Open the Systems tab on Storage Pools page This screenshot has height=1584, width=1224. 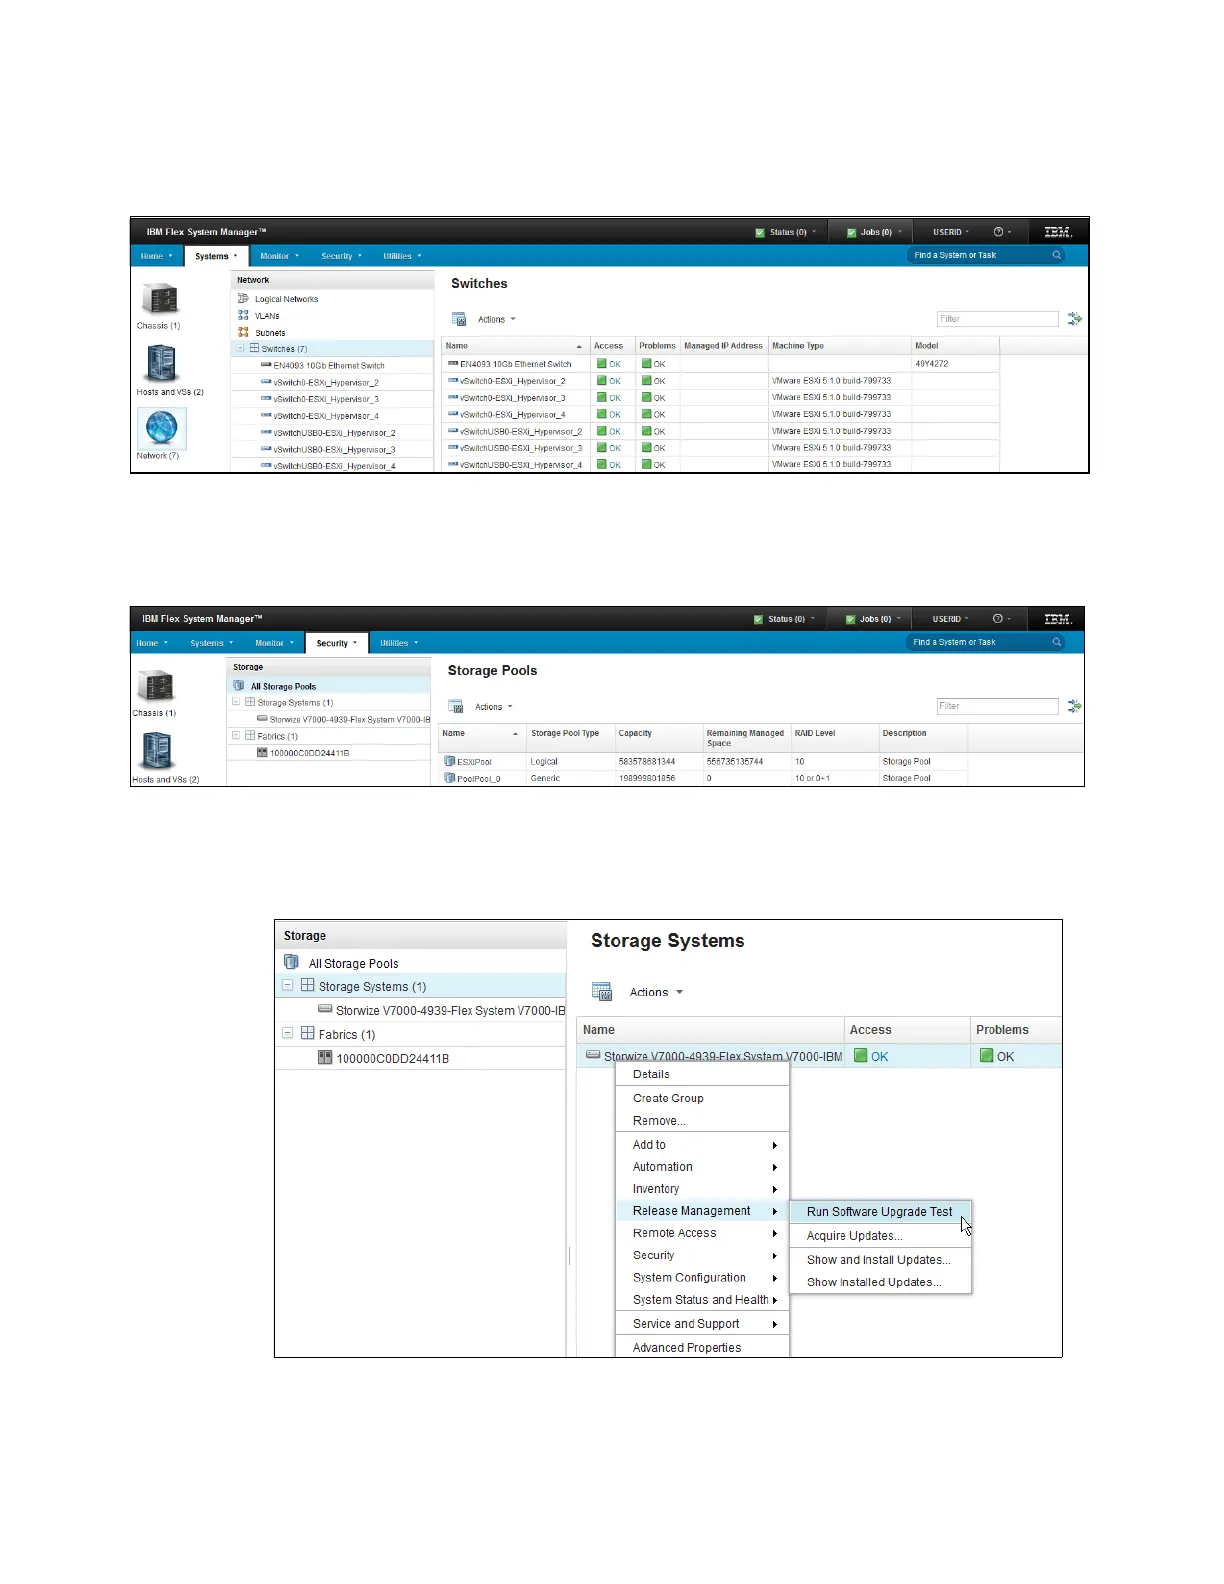click(x=211, y=643)
